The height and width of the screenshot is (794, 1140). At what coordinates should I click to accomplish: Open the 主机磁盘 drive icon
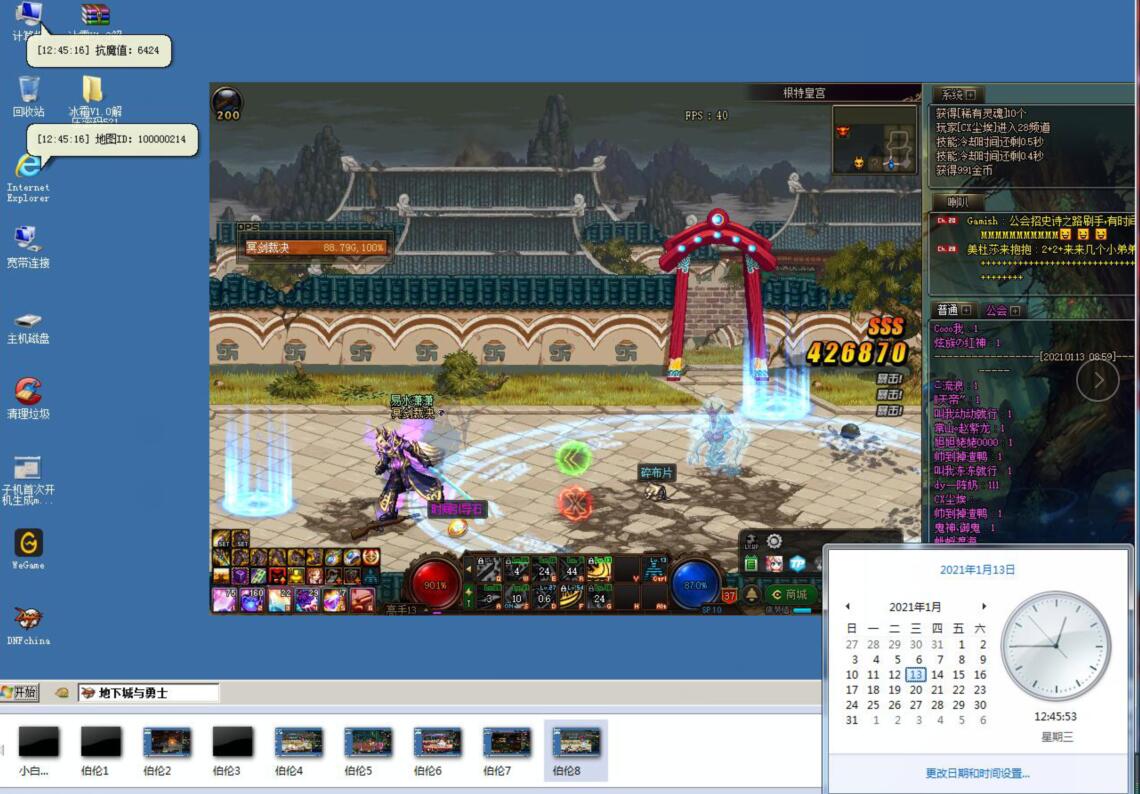click(x=28, y=329)
